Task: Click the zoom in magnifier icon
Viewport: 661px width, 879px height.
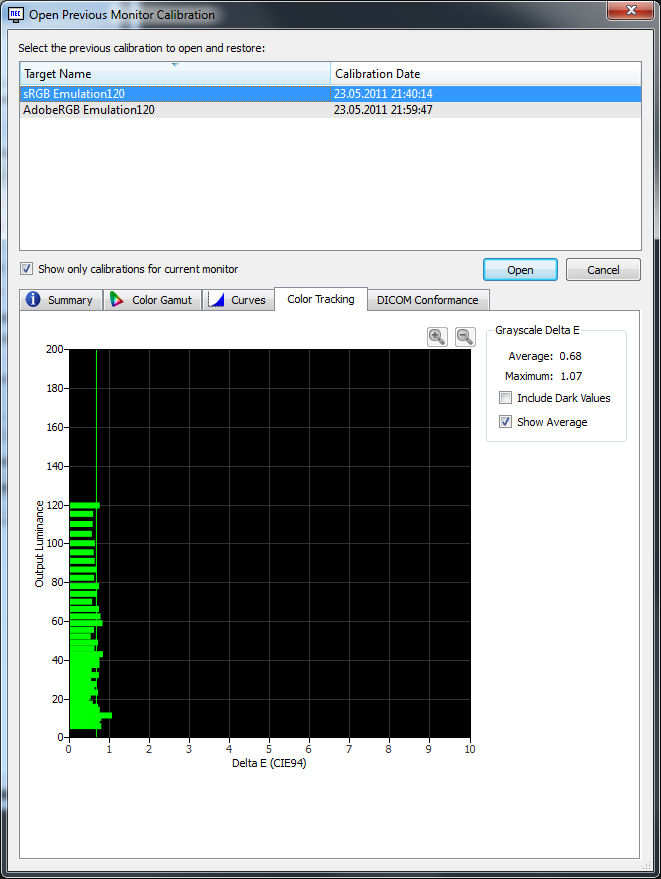Action: [437, 337]
